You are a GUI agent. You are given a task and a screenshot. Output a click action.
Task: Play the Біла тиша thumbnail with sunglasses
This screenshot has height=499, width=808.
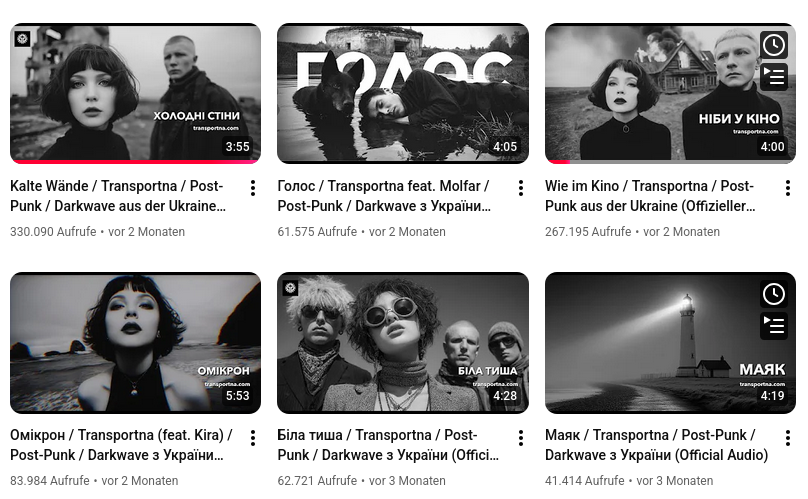click(403, 343)
